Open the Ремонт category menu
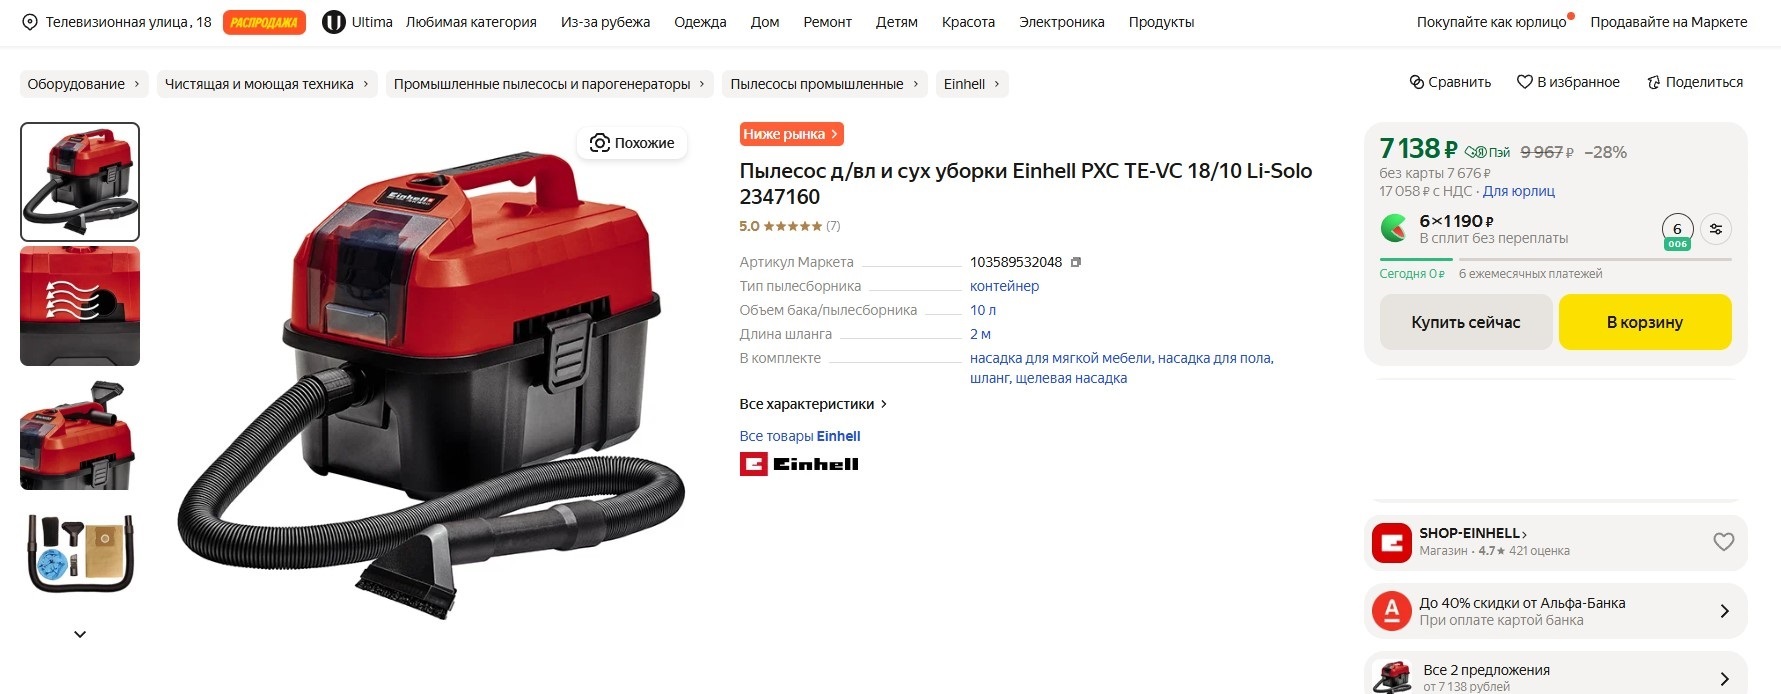Screen dimensions: 1781x694 coord(827,22)
